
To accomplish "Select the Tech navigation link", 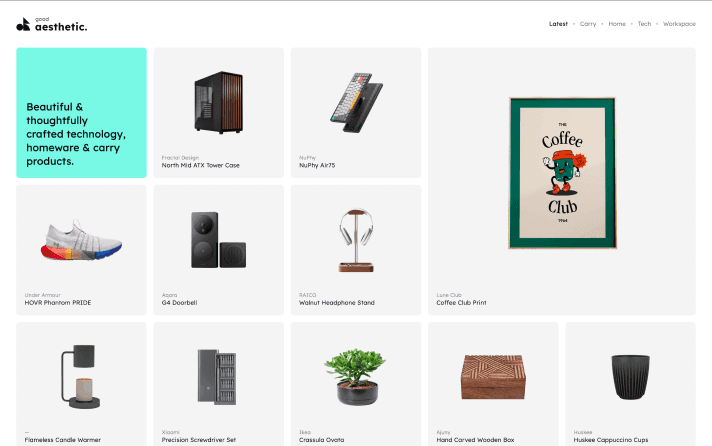I will [x=644, y=24].
